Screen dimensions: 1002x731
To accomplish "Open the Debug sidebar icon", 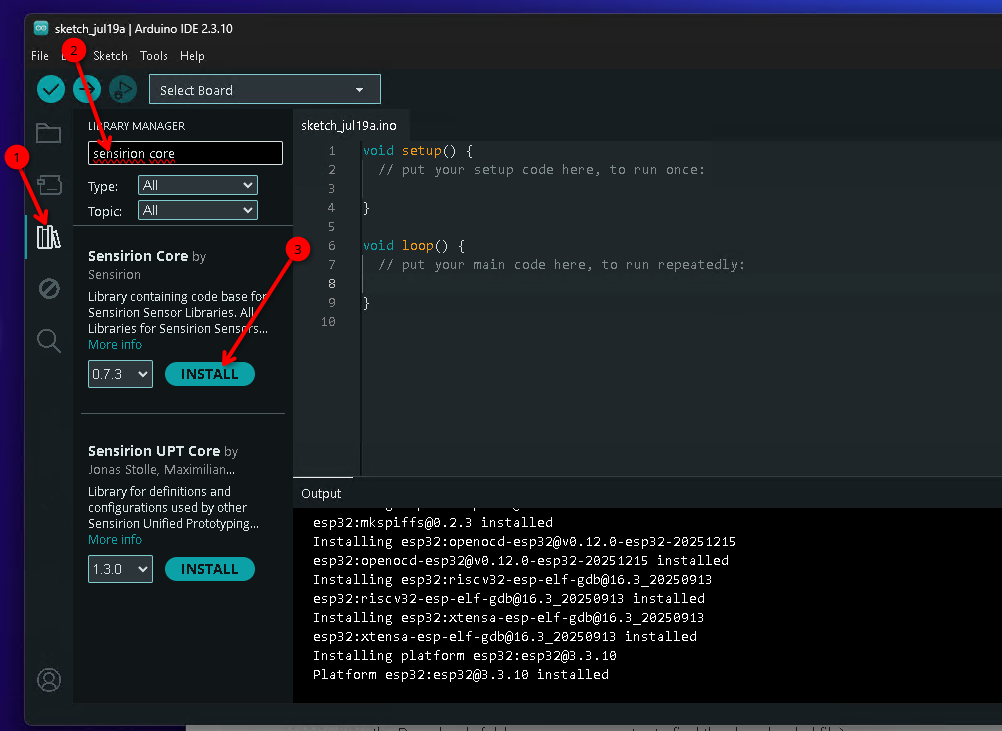I will click(x=49, y=289).
